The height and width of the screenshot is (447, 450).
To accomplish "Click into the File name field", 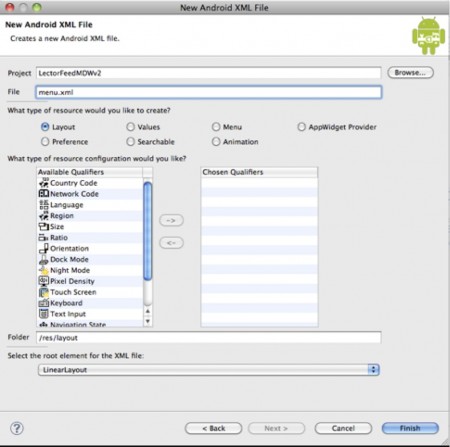I will [x=209, y=92].
